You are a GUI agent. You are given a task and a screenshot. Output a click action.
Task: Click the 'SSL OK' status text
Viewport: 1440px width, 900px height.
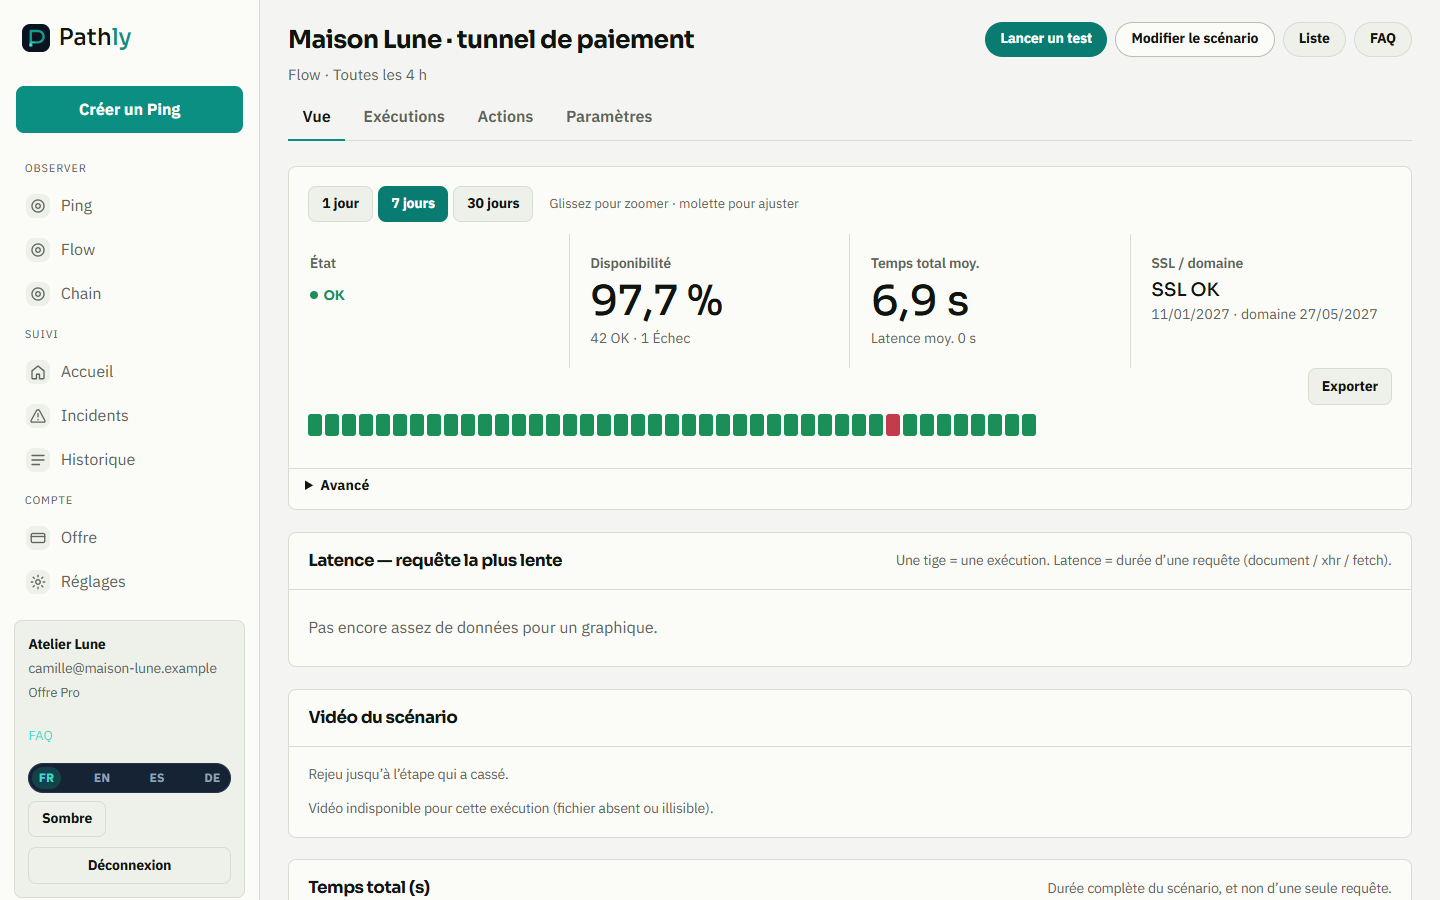click(1185, 290)
